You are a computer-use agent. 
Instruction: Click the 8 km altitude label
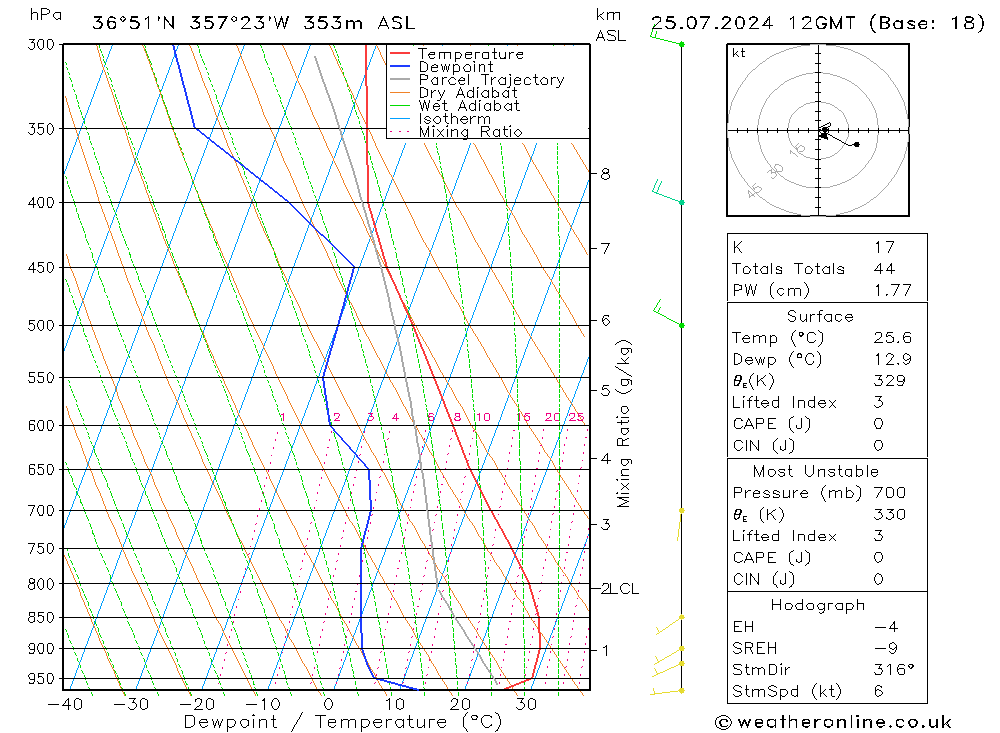605,174
